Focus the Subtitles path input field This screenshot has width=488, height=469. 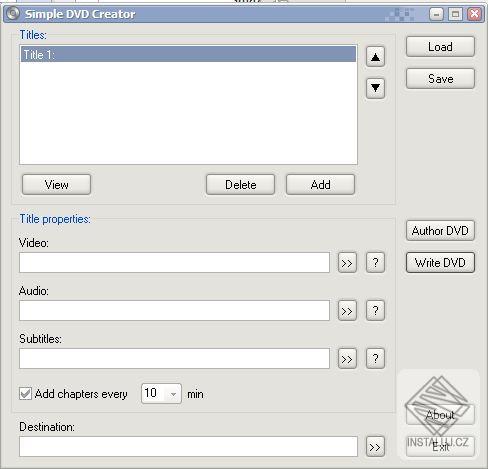coord(174,359)
